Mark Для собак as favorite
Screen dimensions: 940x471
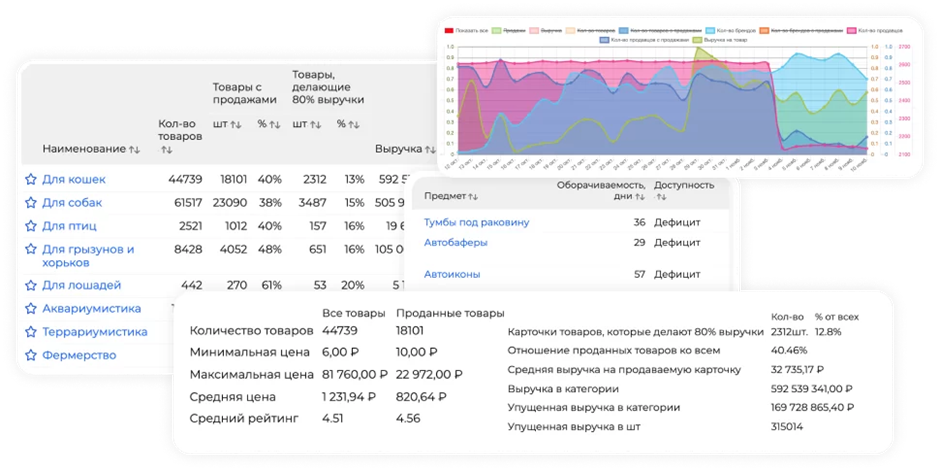click(x=31, y=202)
